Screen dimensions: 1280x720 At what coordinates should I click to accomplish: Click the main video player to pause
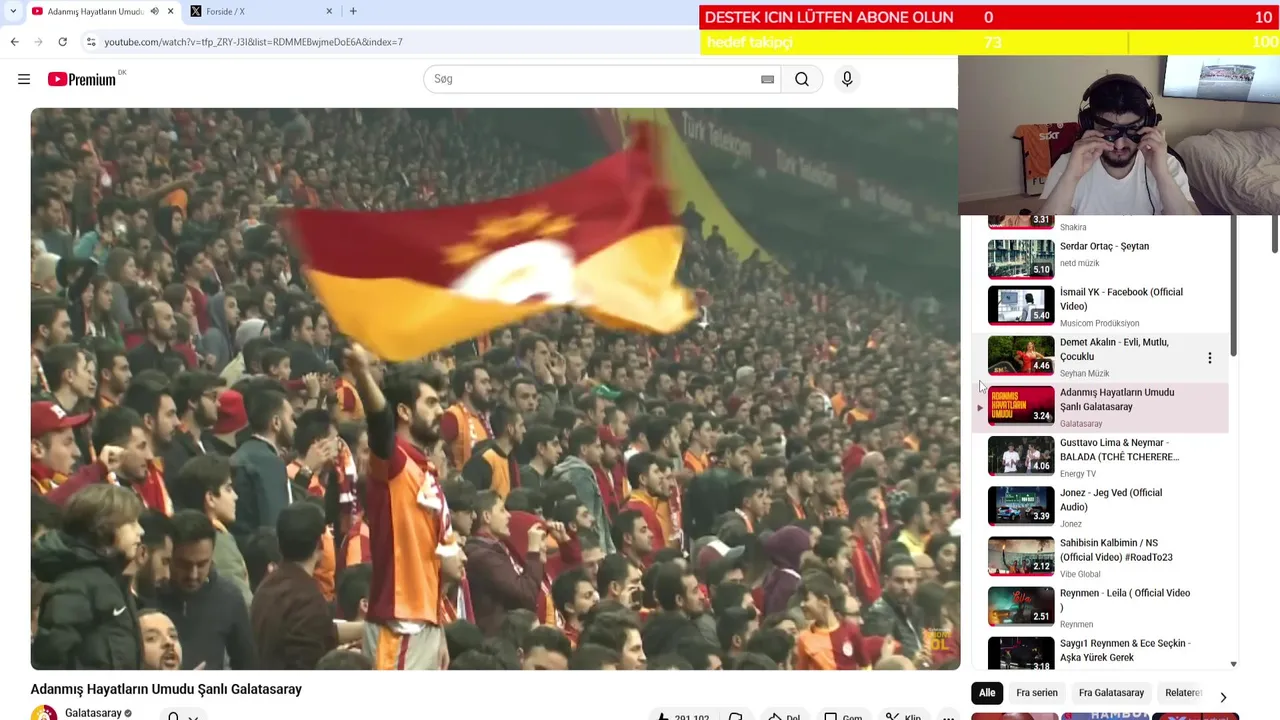tap(495, 388)
